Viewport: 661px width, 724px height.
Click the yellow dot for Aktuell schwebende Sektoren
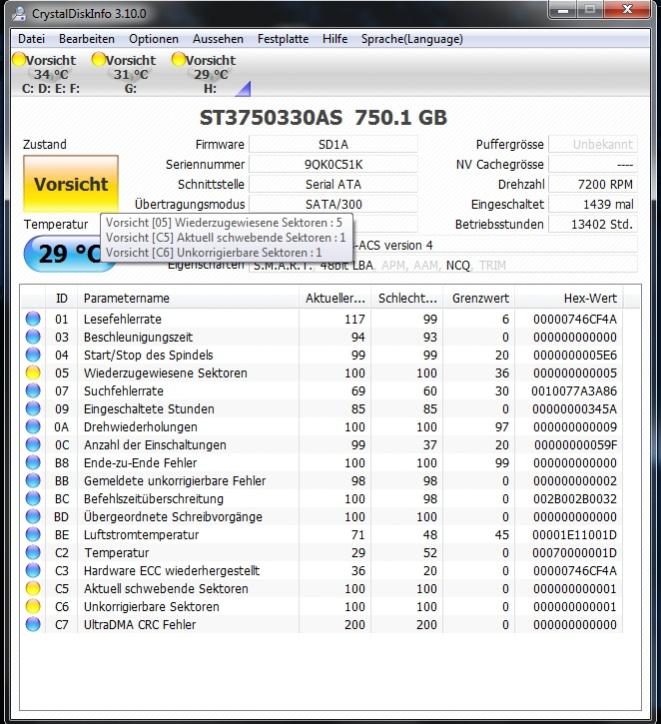click(x=33, y=589)
